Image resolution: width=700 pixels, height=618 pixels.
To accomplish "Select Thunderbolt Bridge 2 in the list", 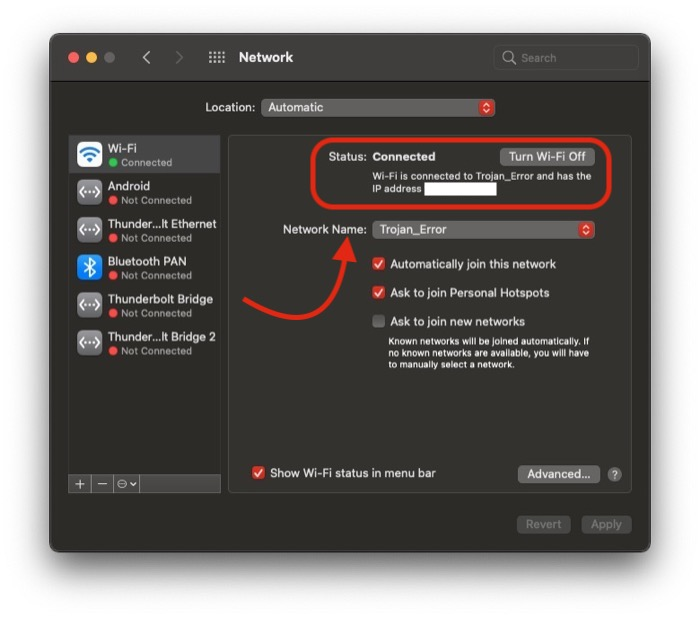I will point(160,343).
